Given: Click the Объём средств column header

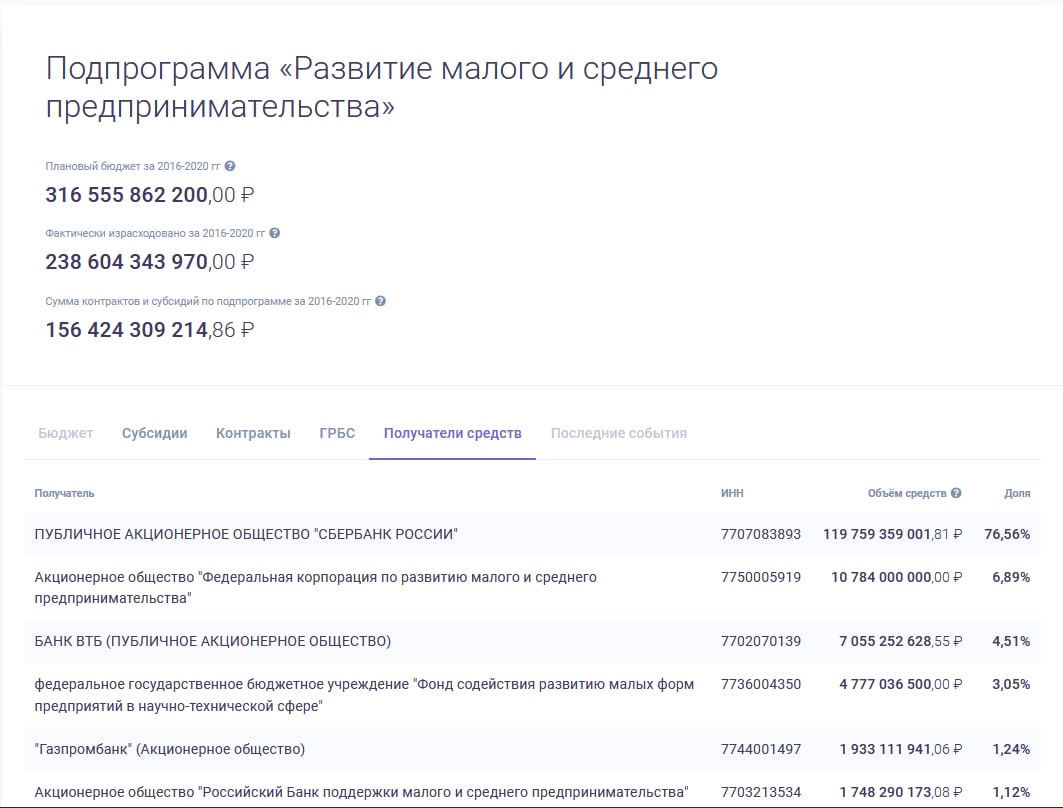Looking at the screenshot, I should coord(907,493).
